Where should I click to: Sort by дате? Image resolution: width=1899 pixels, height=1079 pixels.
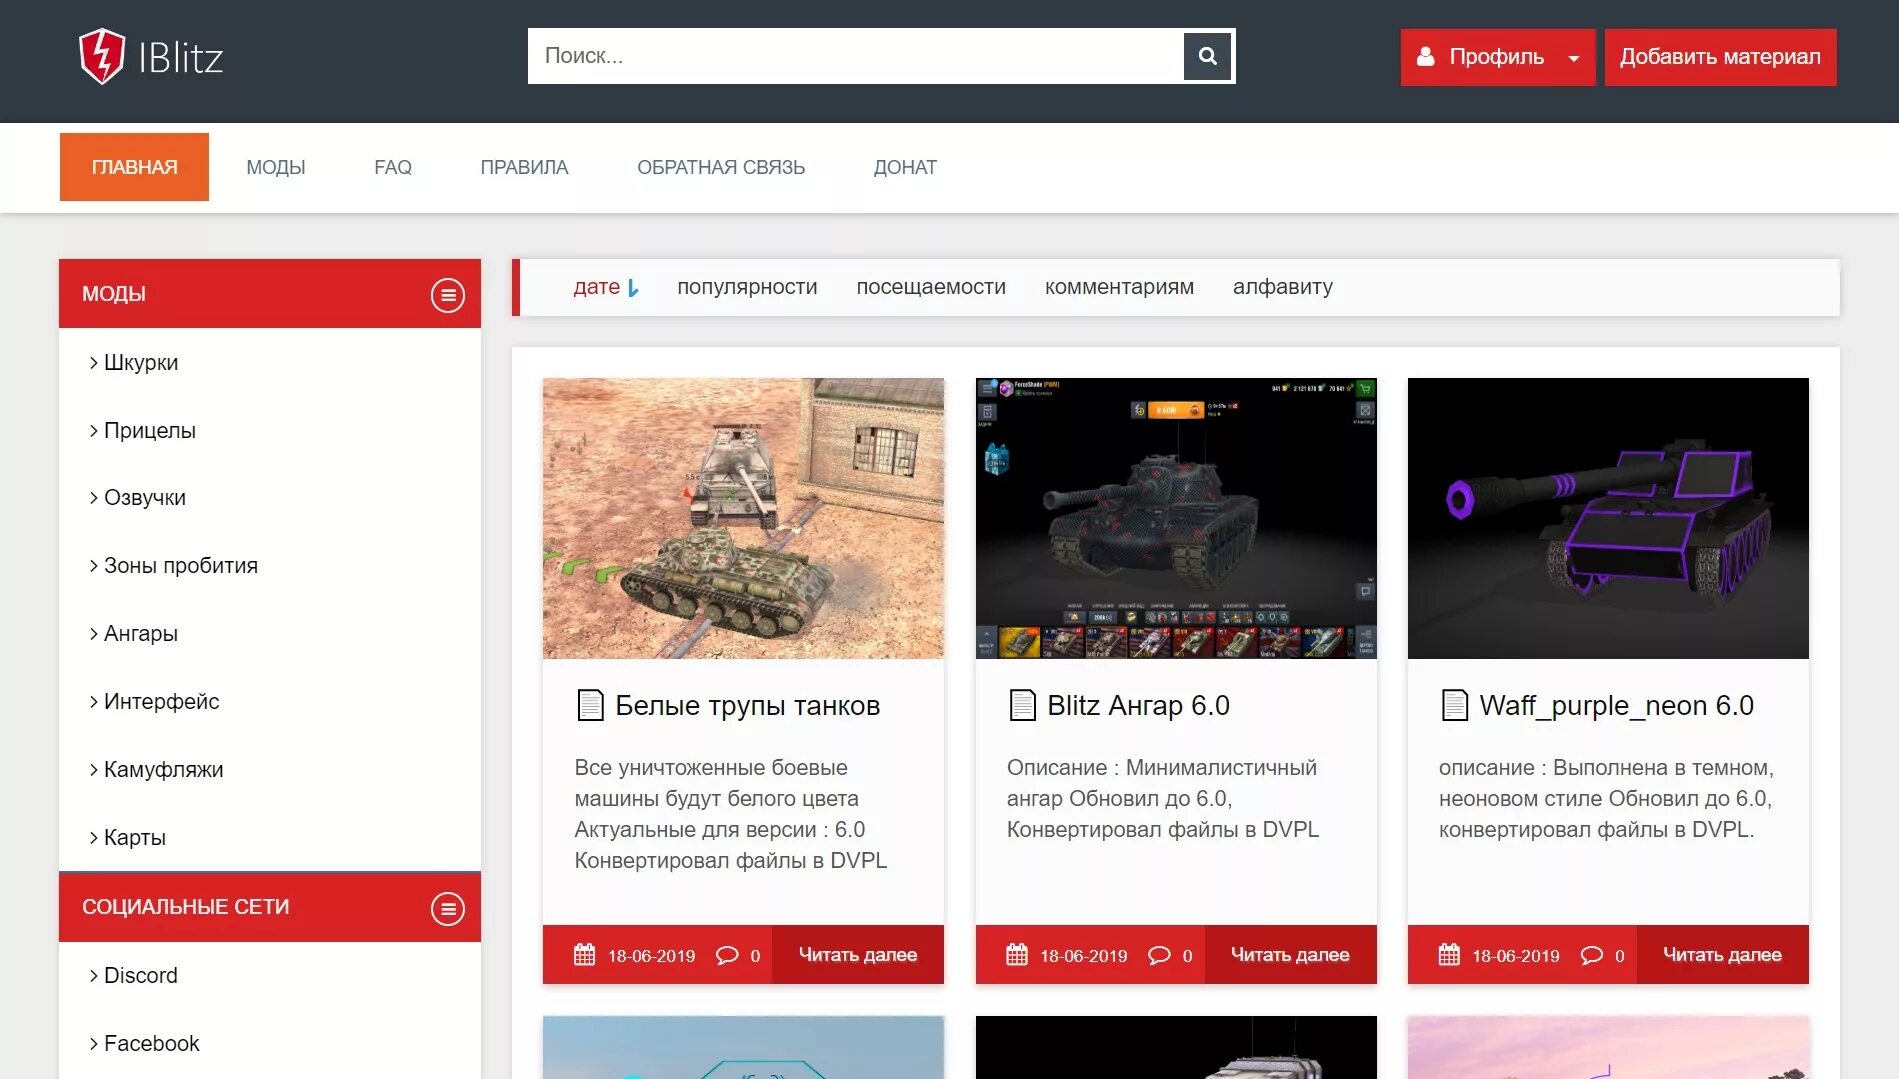click(x=596, y=287)
